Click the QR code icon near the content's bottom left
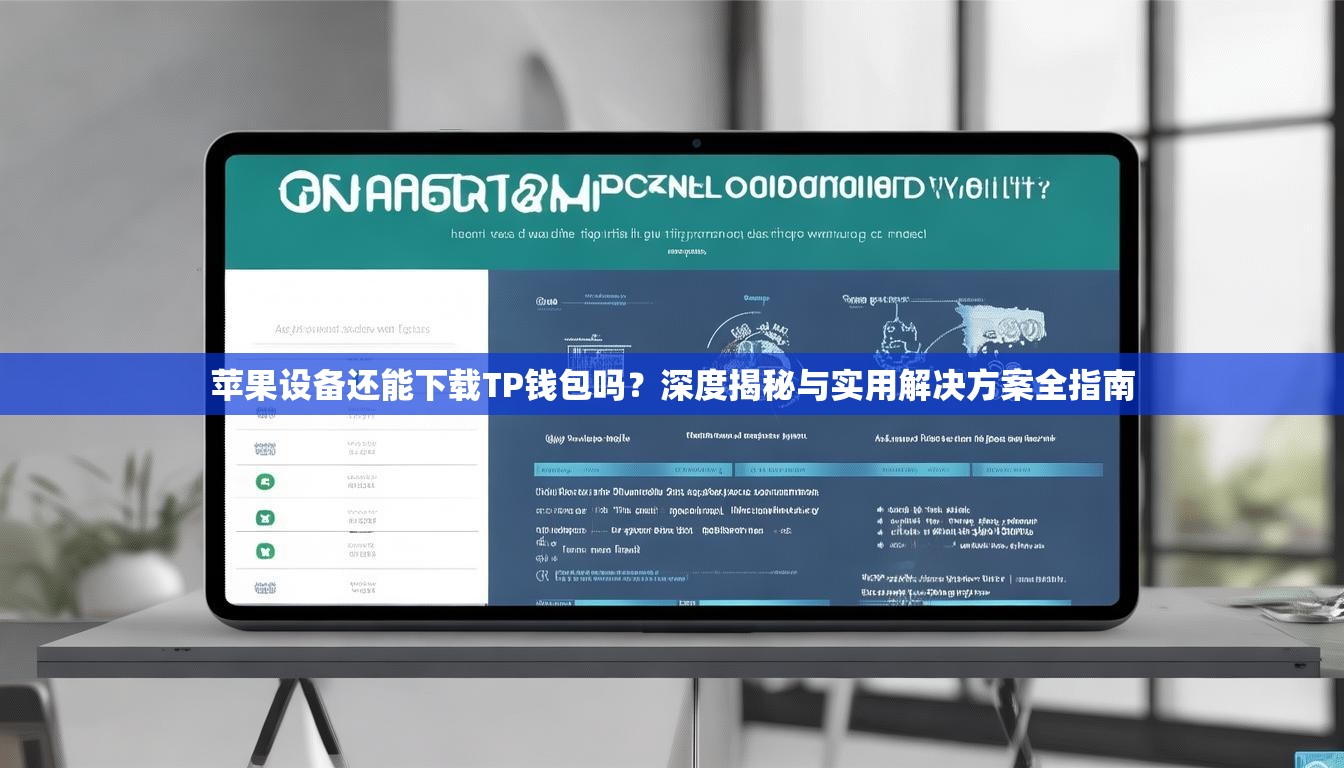 point(541,575)
